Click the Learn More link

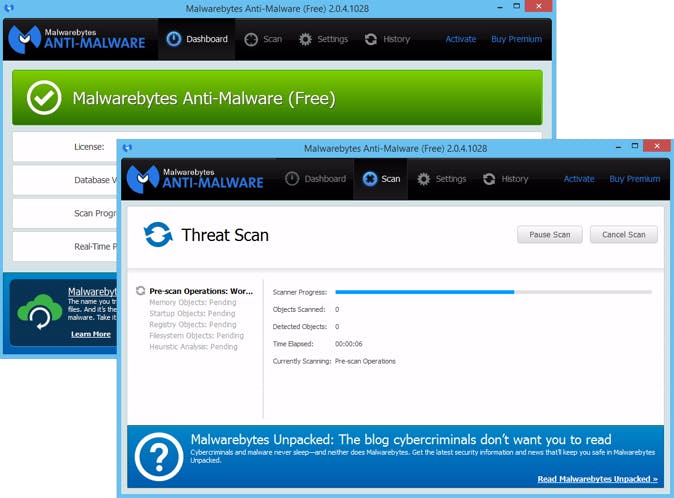tap(91, 334)
